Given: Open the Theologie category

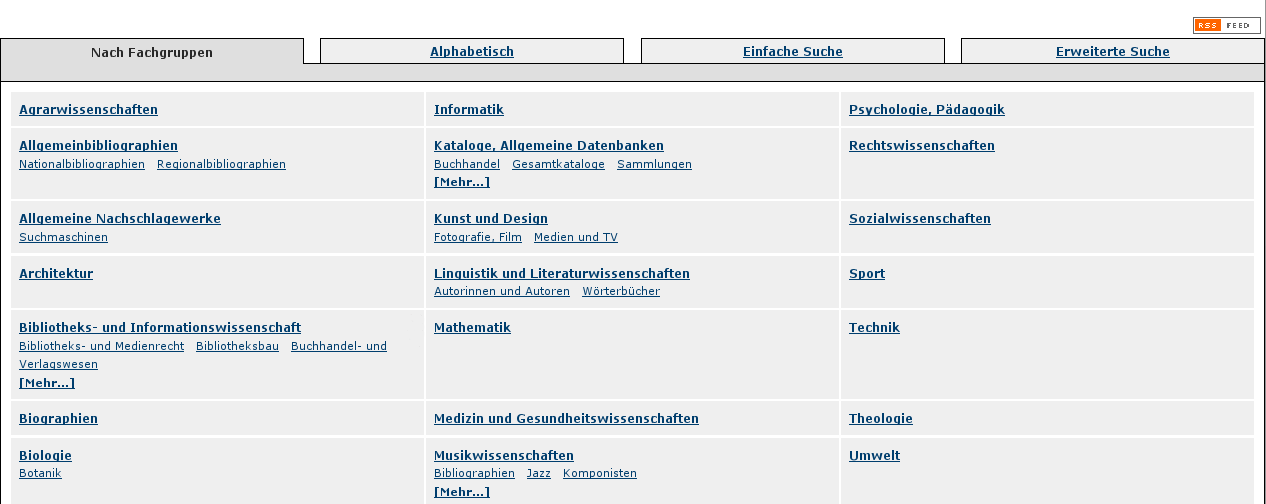Looking at the screenshot, I should point(880,419).
